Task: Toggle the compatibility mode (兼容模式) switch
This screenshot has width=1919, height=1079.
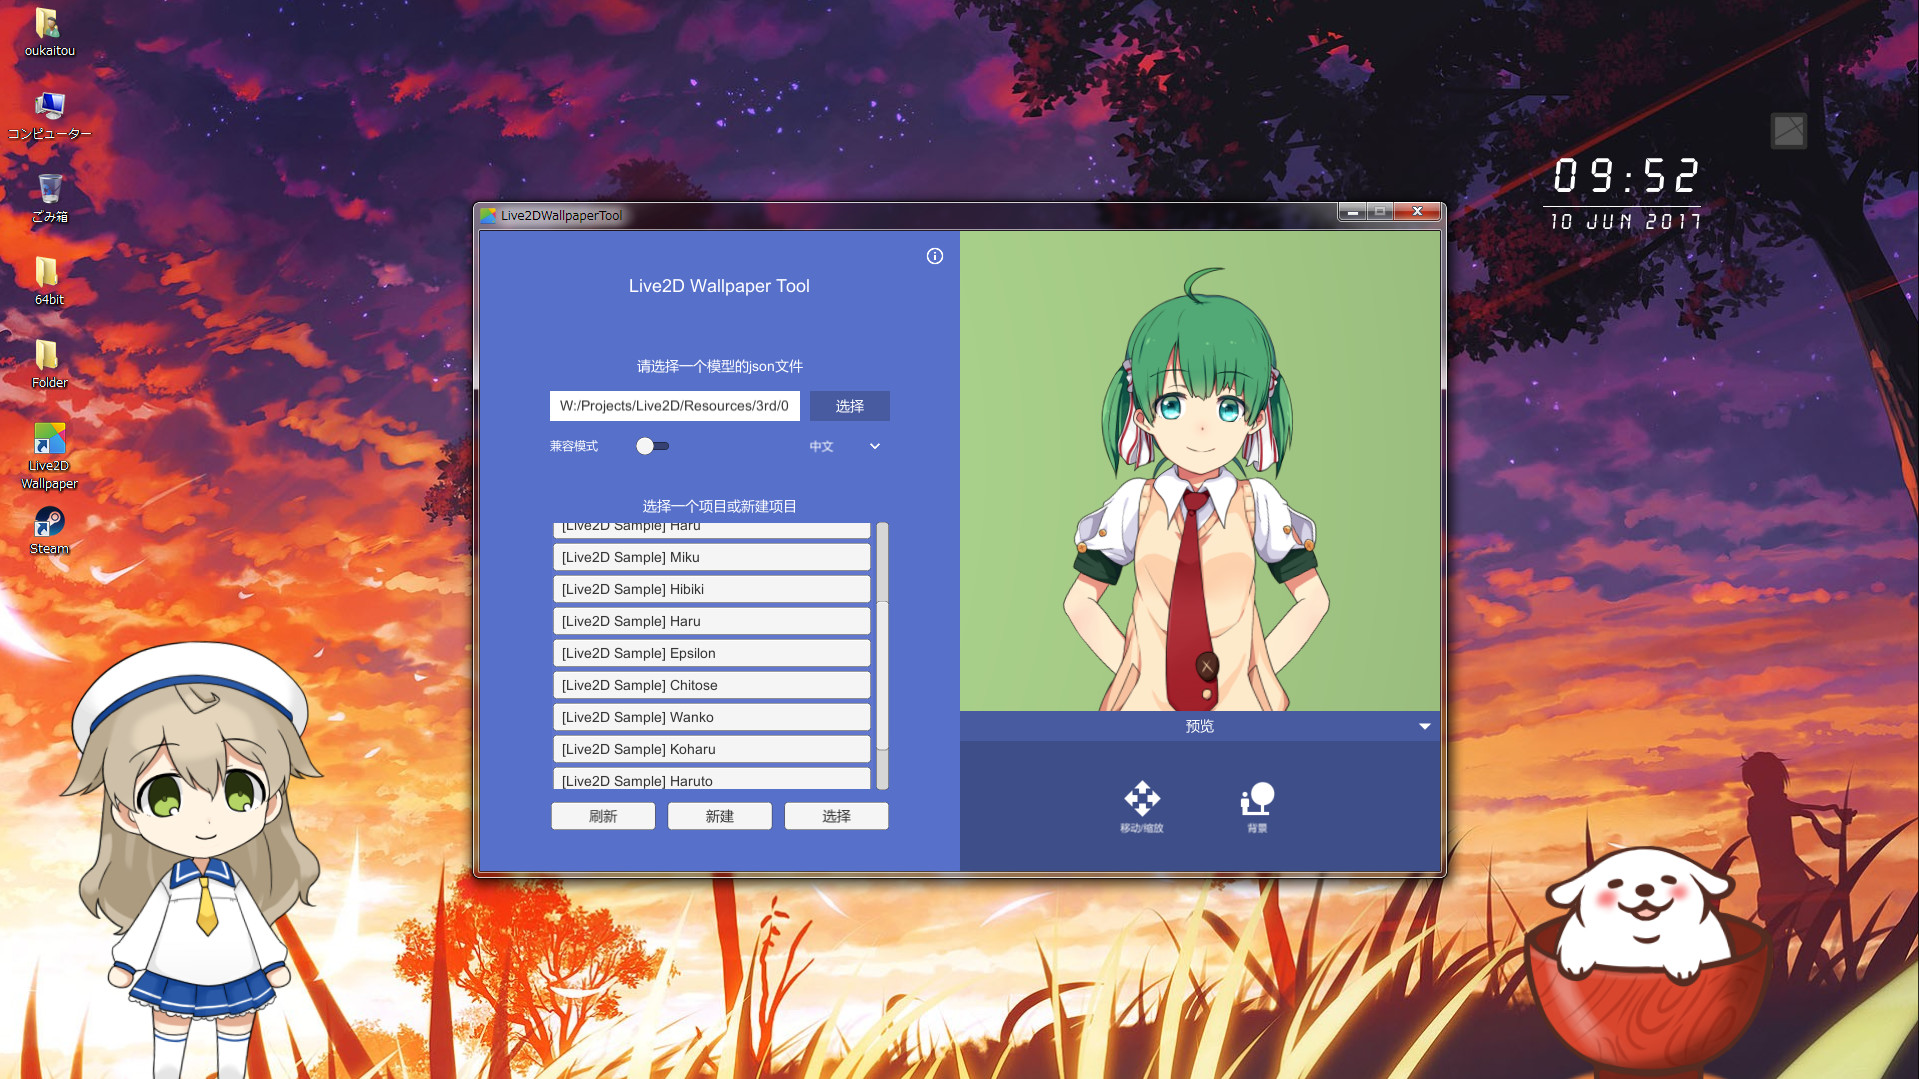Action: tap(652, 446)
